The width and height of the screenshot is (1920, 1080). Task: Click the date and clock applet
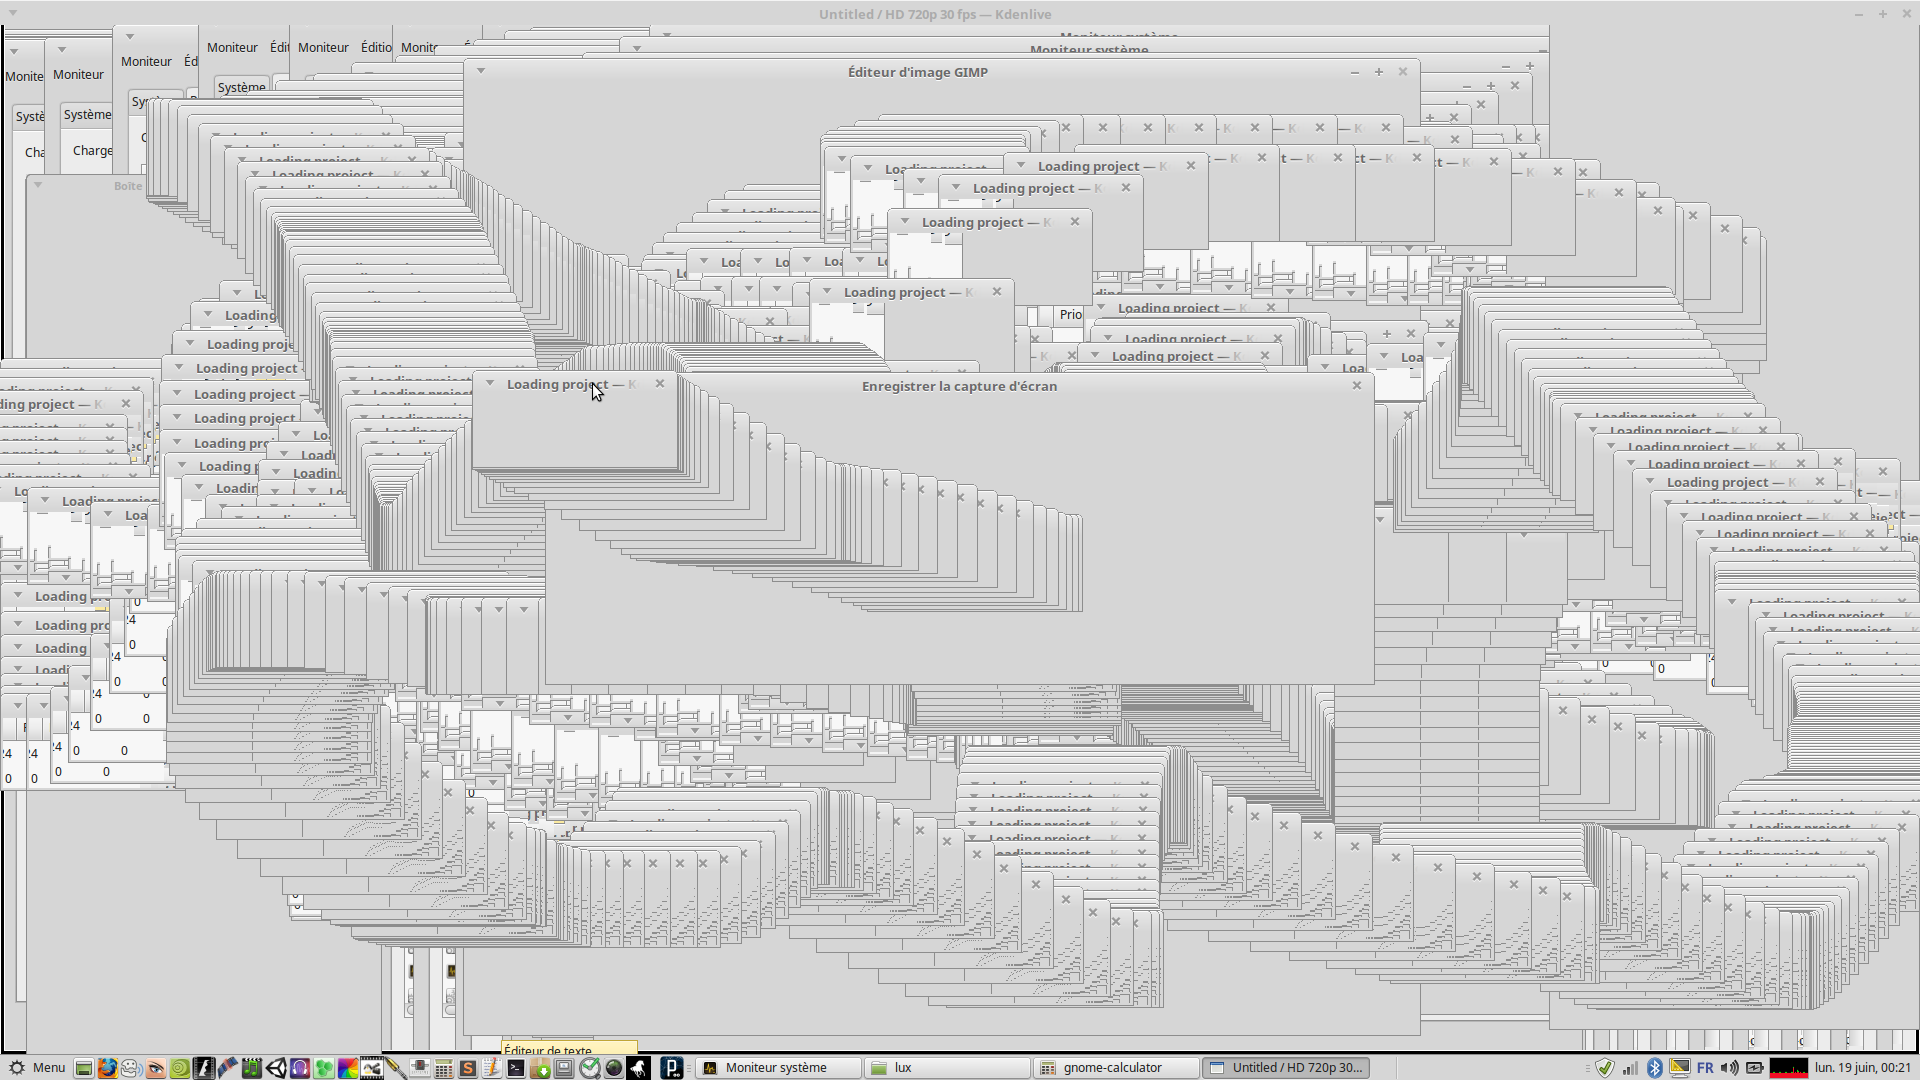click(1862, 1068)
